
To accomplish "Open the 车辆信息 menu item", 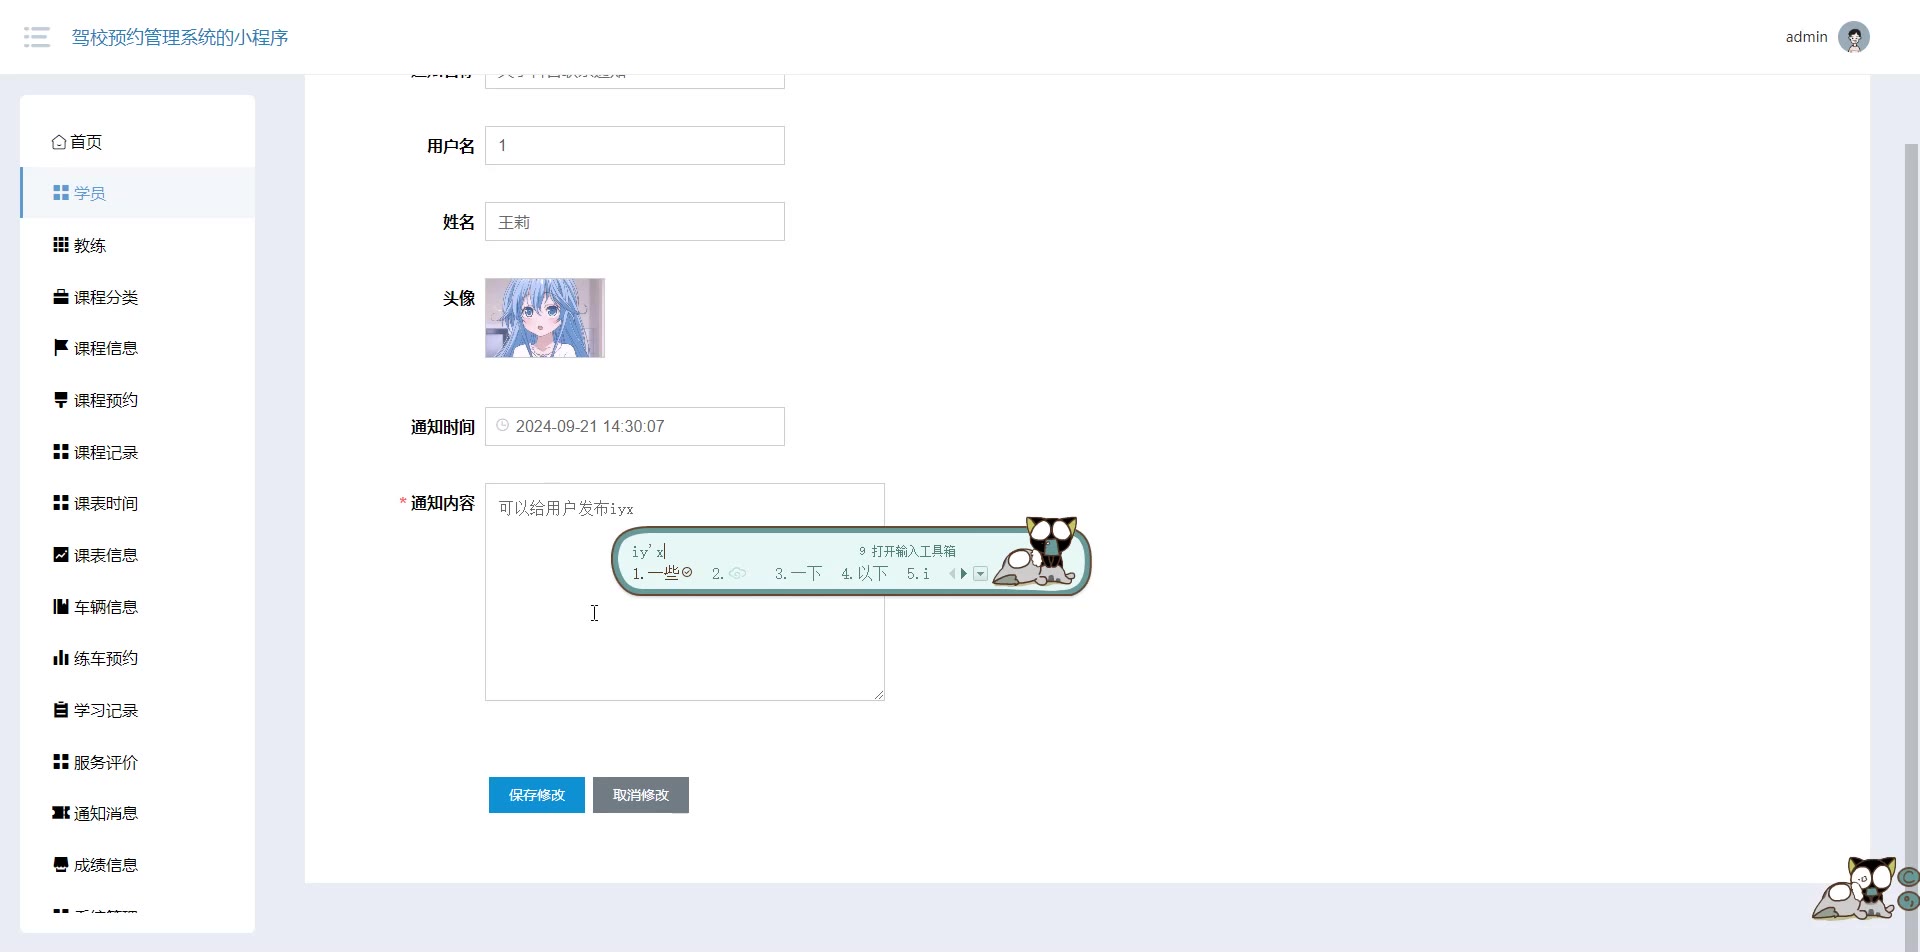I will [x=138, y=607].
